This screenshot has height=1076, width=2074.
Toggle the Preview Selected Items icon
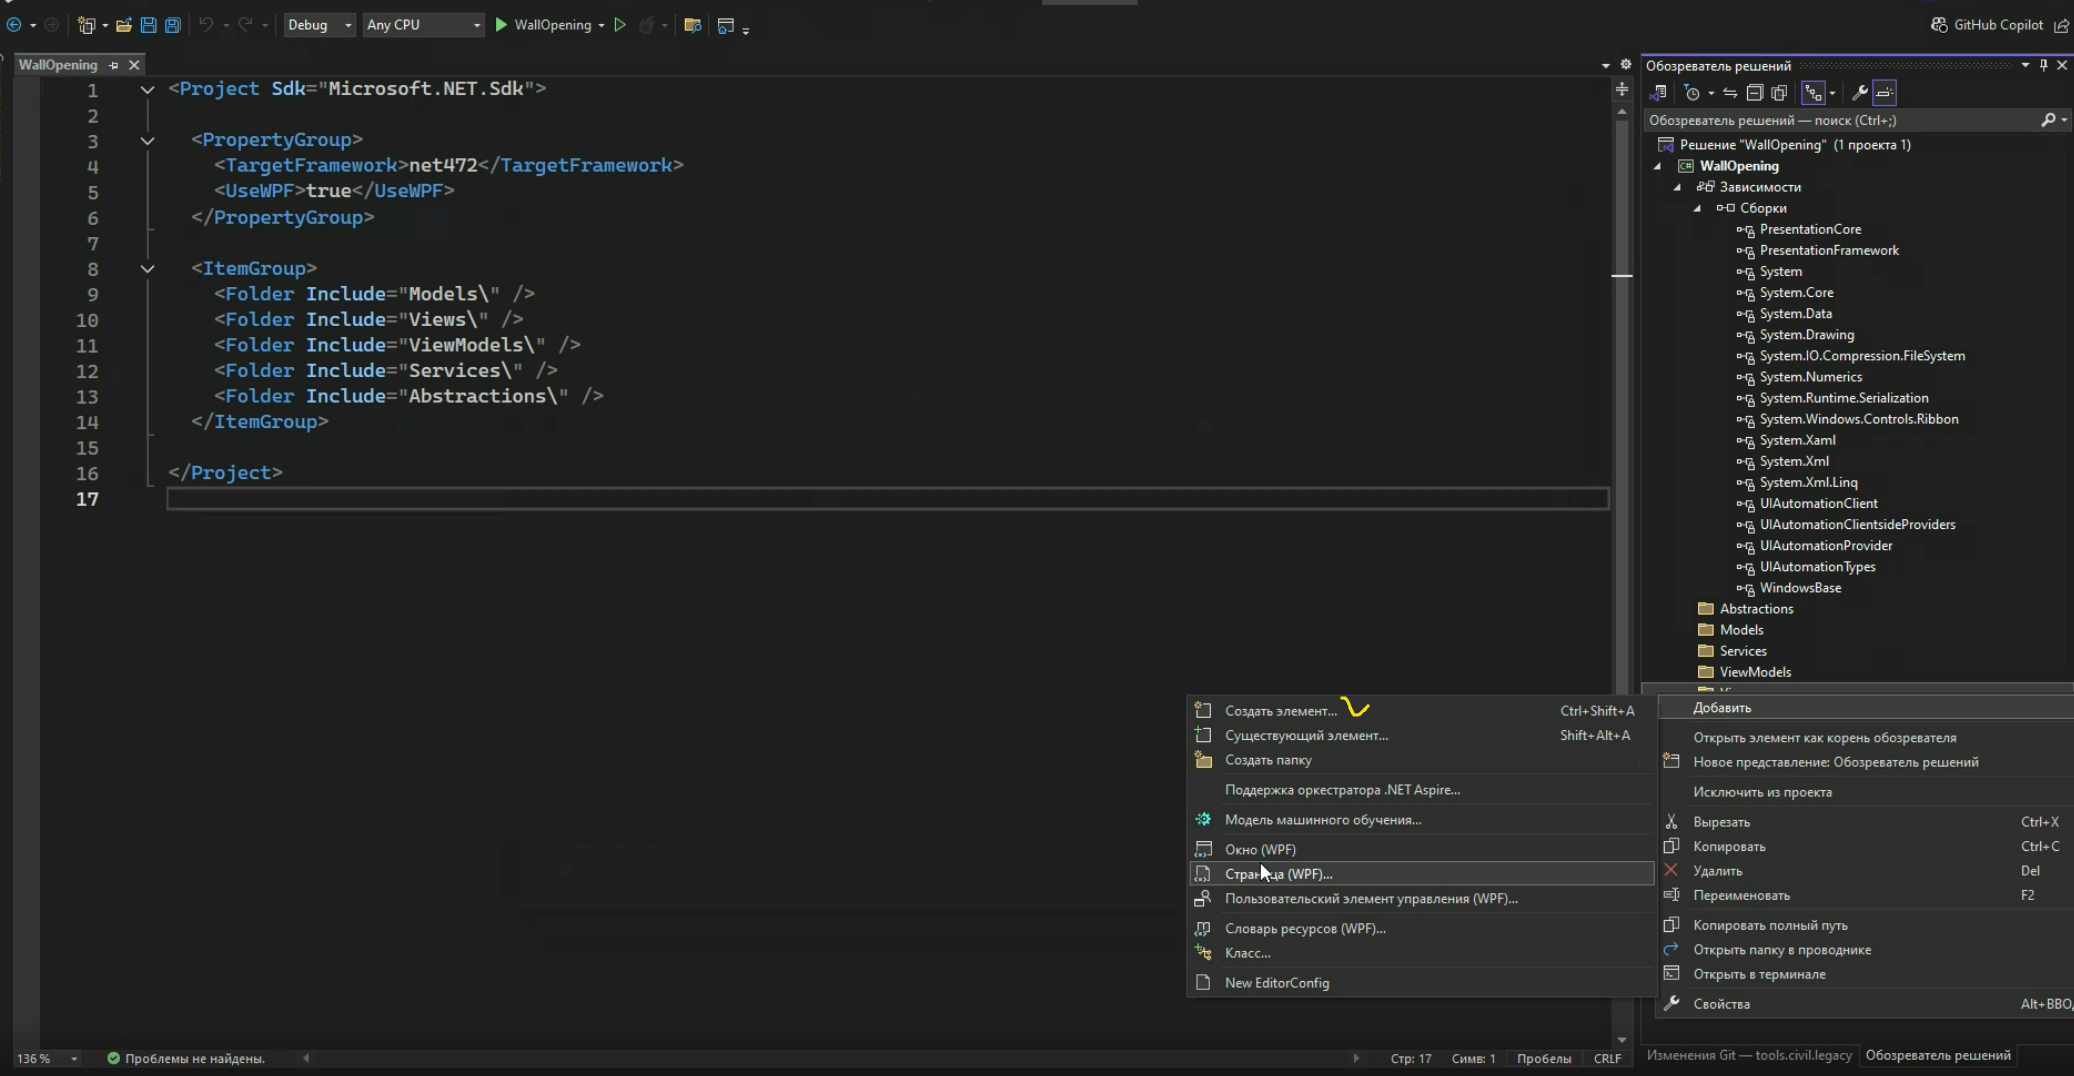tap(1885, 93)
